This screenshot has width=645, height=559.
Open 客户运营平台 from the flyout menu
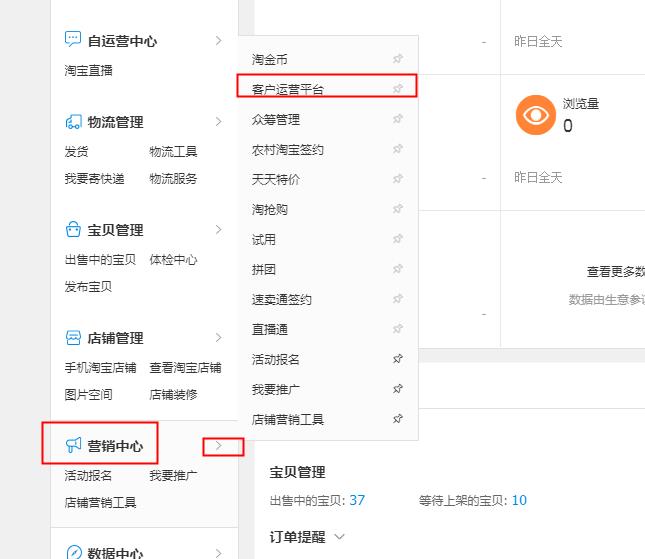click(x=288, y=89)
